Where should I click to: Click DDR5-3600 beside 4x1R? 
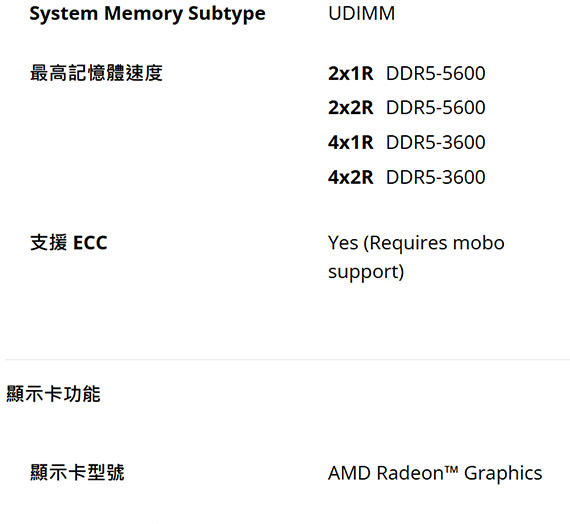click(435, 142)
